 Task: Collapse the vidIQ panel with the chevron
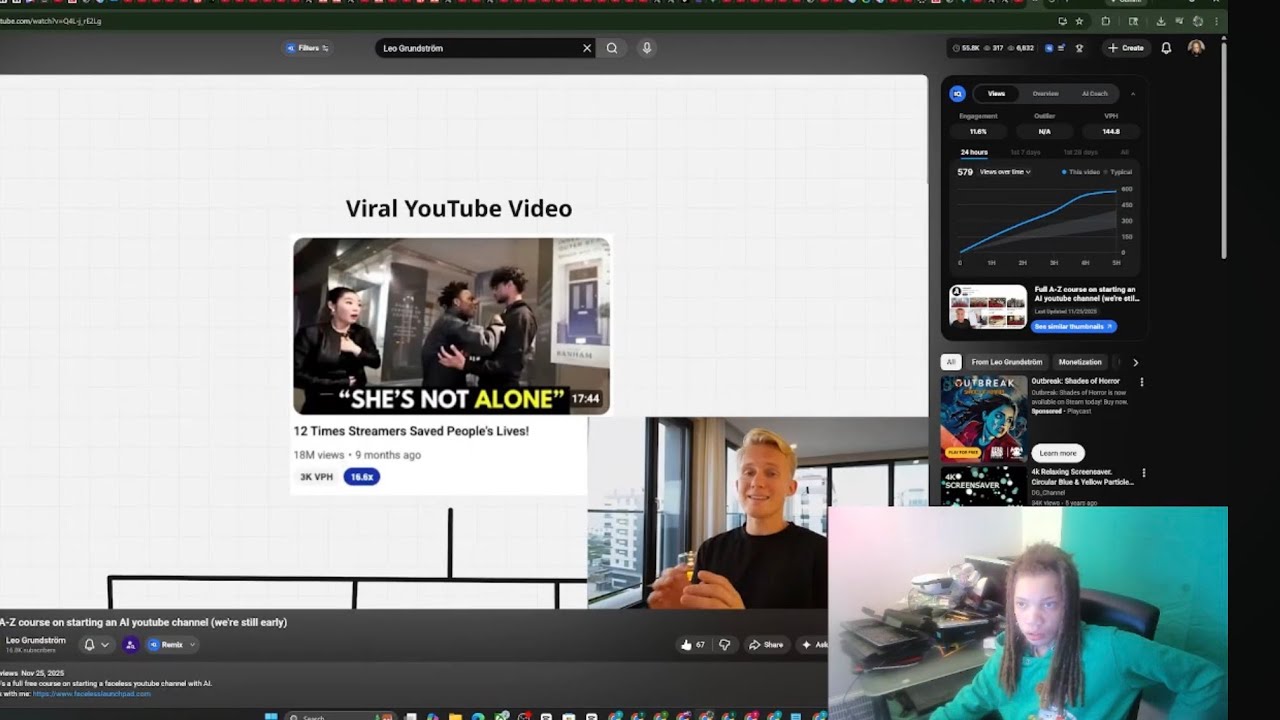coord(1133,94)
